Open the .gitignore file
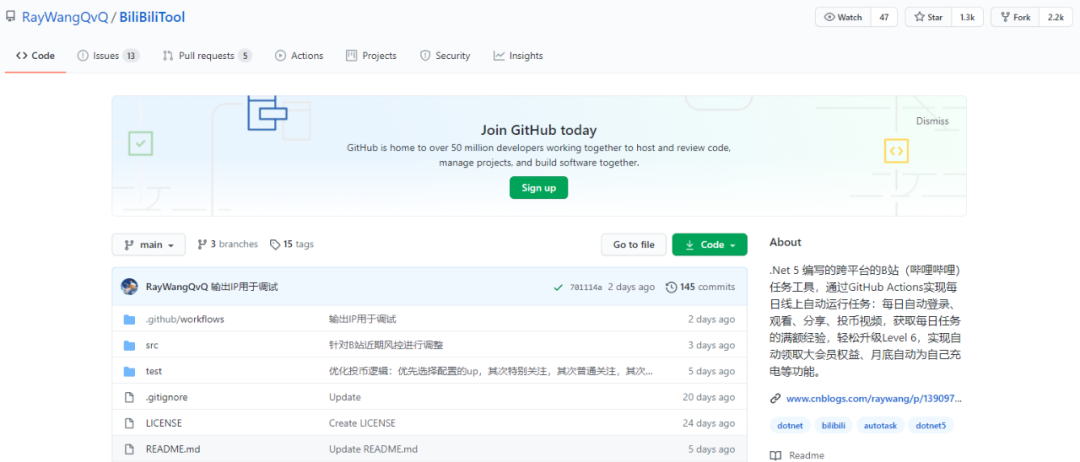1080x462 pixels. [x=167, y=397]
